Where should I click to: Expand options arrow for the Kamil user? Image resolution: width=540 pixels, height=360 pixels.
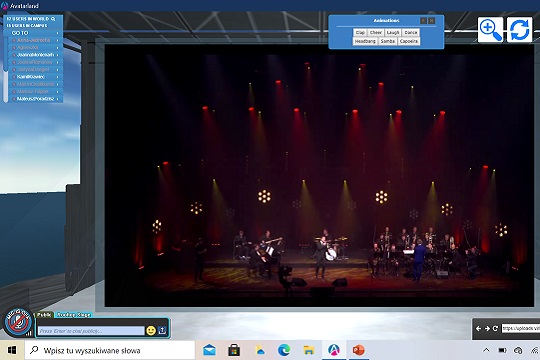click(58, 77)
